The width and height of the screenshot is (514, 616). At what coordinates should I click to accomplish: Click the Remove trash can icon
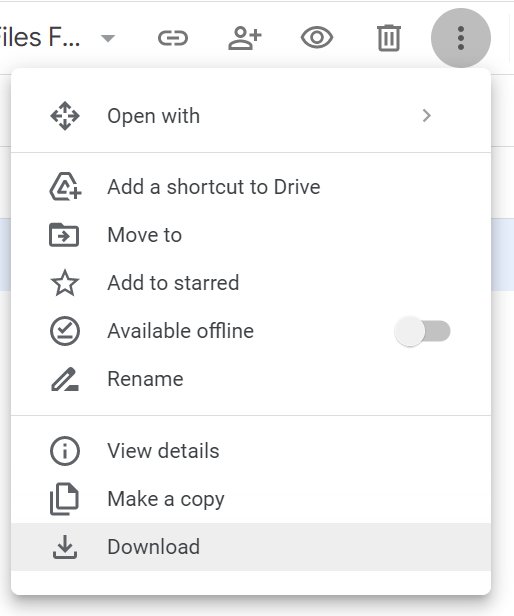(x=389, y=38)
